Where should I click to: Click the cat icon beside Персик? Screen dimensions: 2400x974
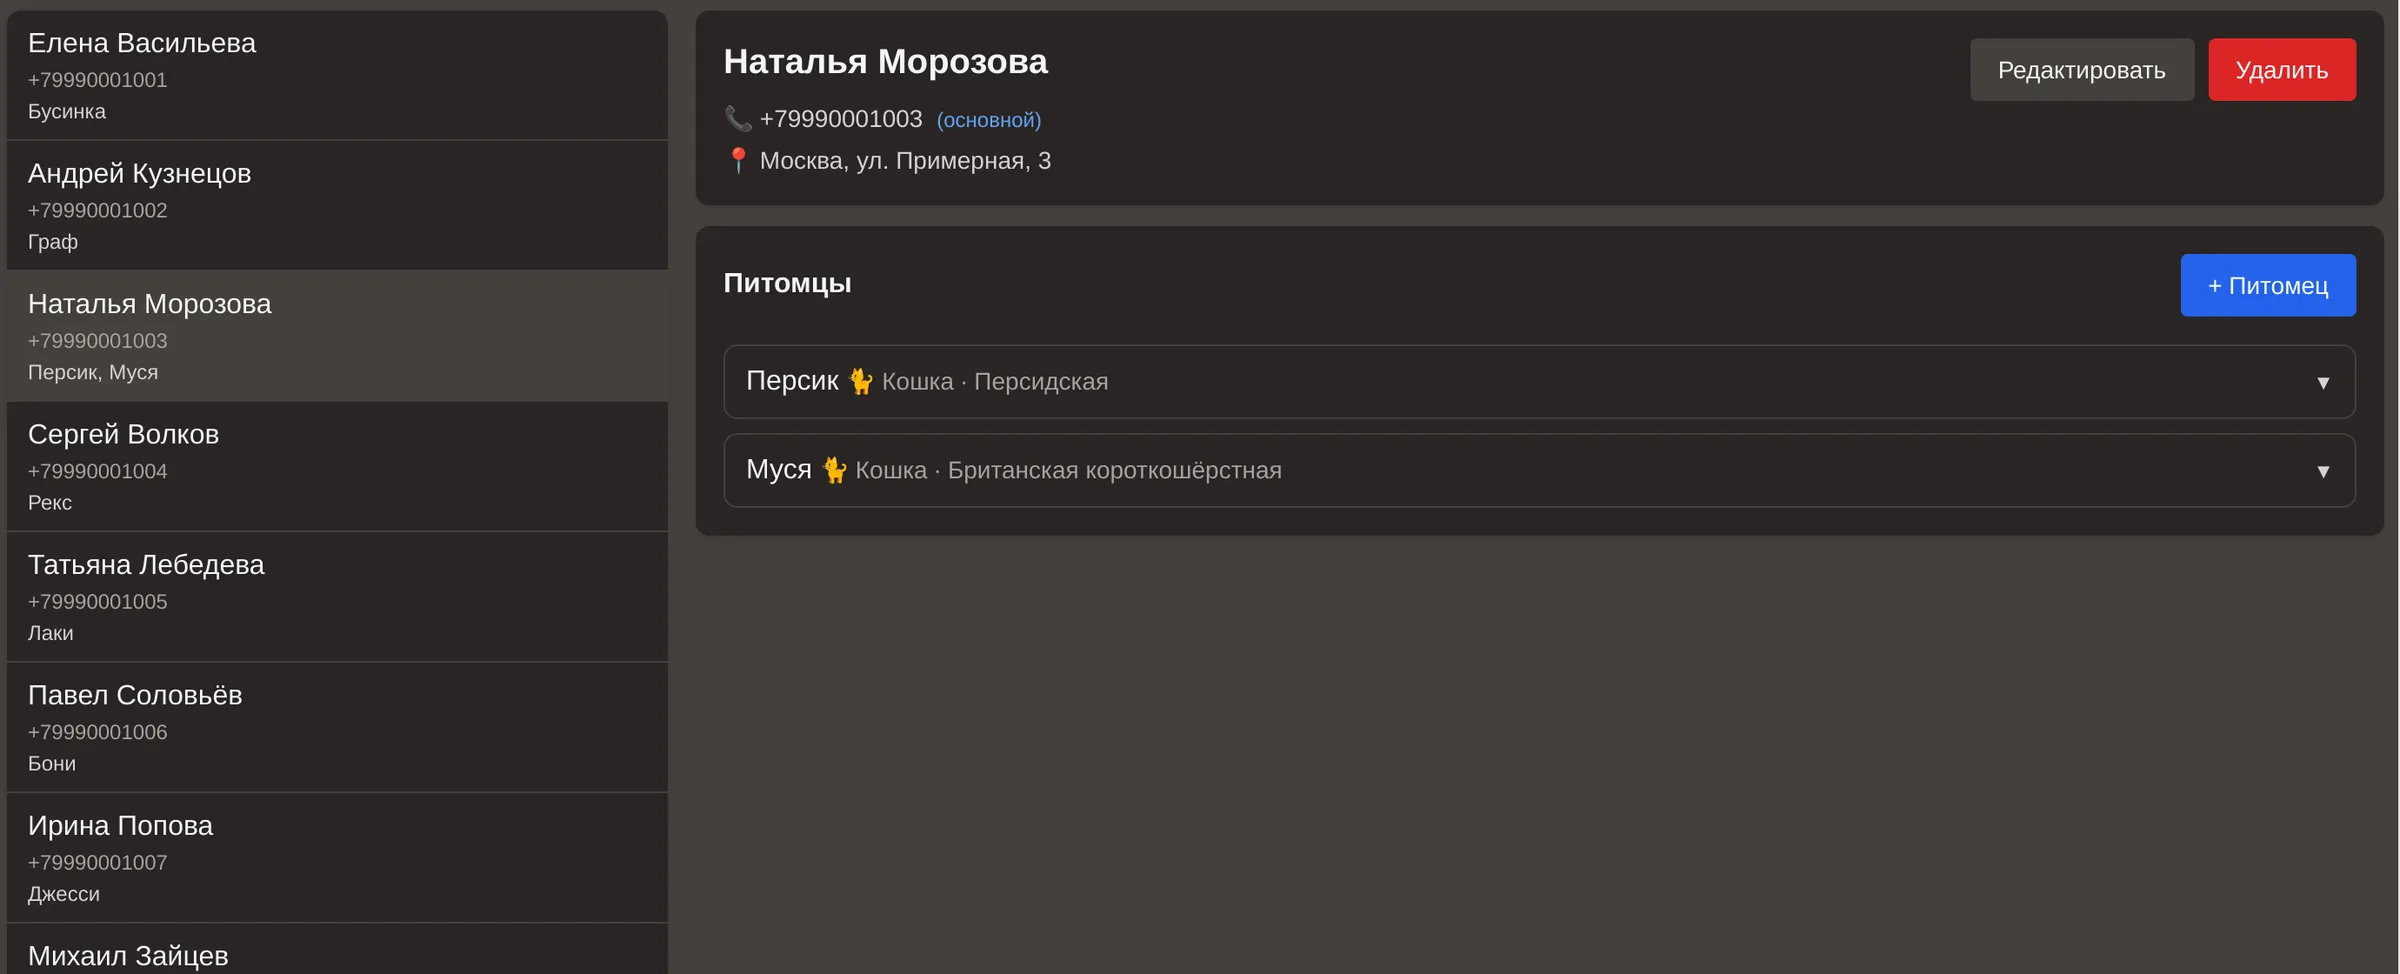(860, 381)
